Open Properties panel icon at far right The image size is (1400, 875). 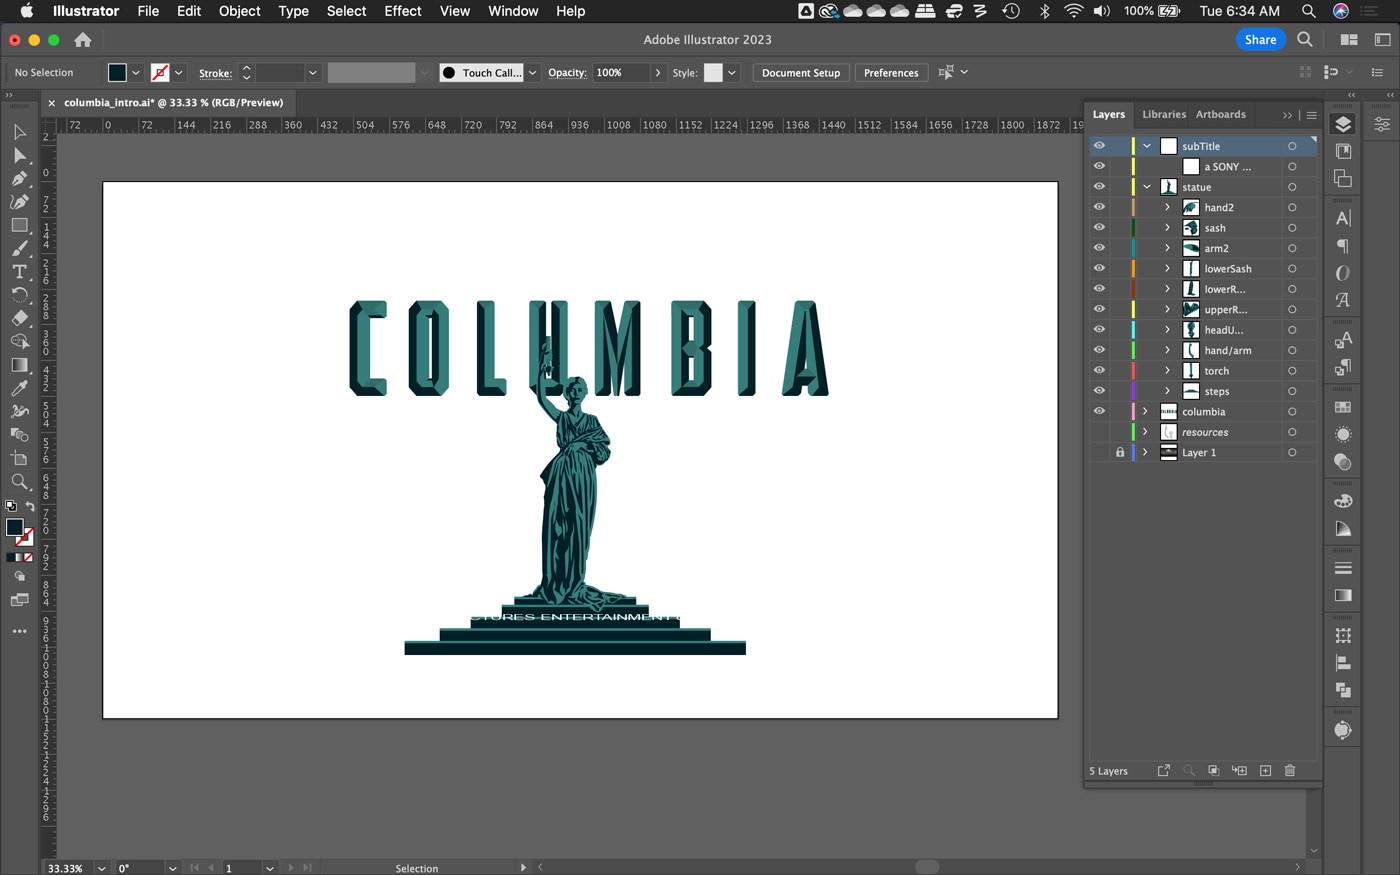(x=1381, y=124)
